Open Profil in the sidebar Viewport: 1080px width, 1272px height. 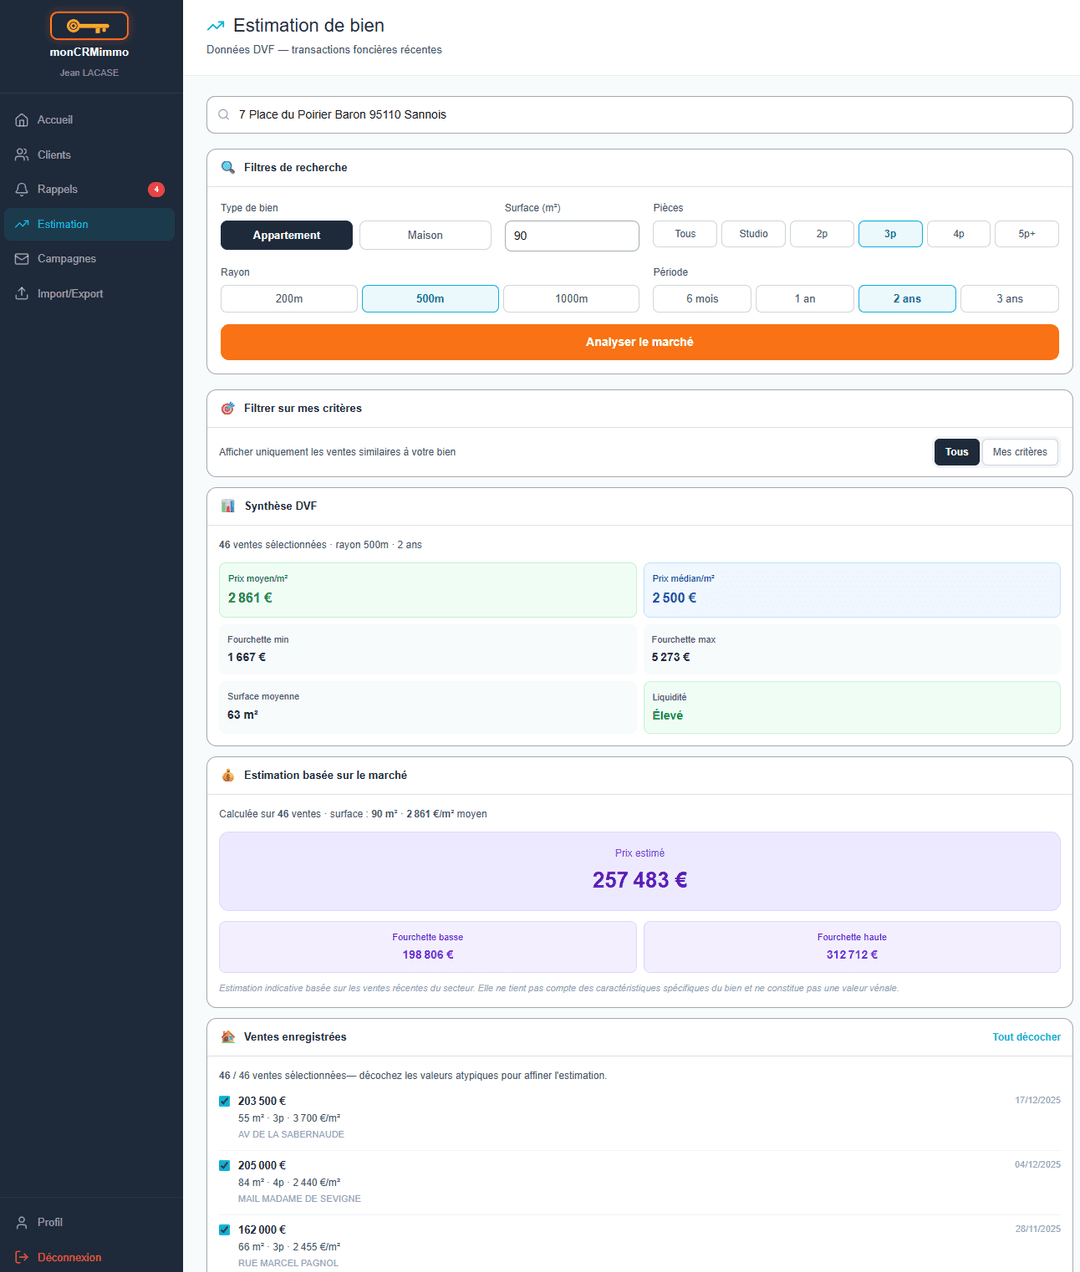click(x=89, y=1222)
